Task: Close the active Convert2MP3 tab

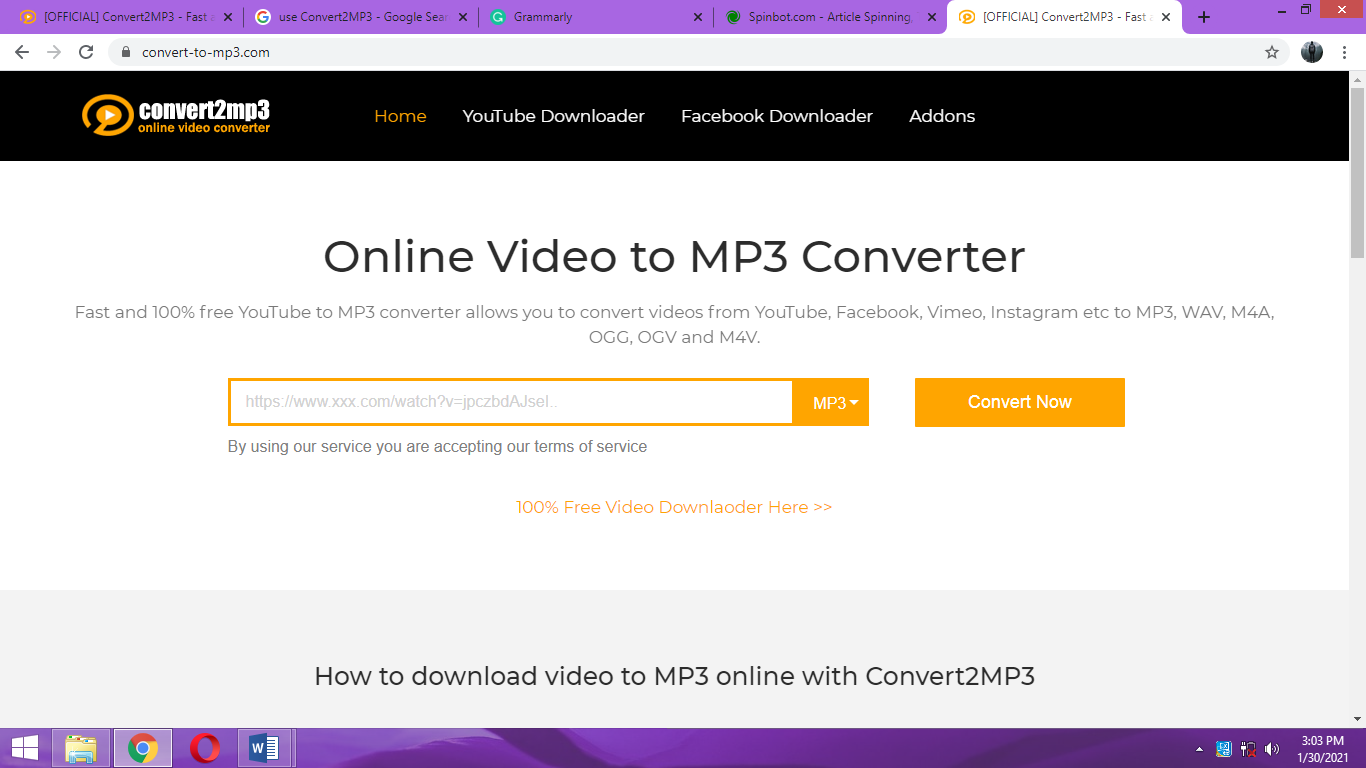Action: point(1166,17)
